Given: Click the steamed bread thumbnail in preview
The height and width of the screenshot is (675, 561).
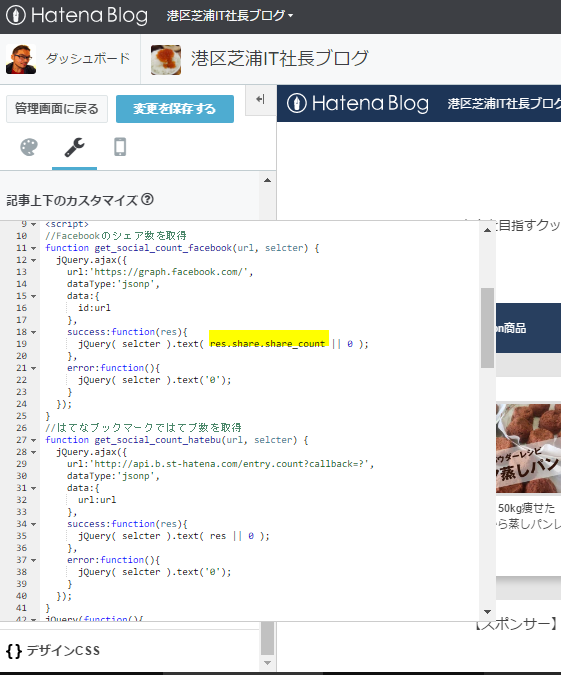Looking at the screenshot, I should click(528, 448).
